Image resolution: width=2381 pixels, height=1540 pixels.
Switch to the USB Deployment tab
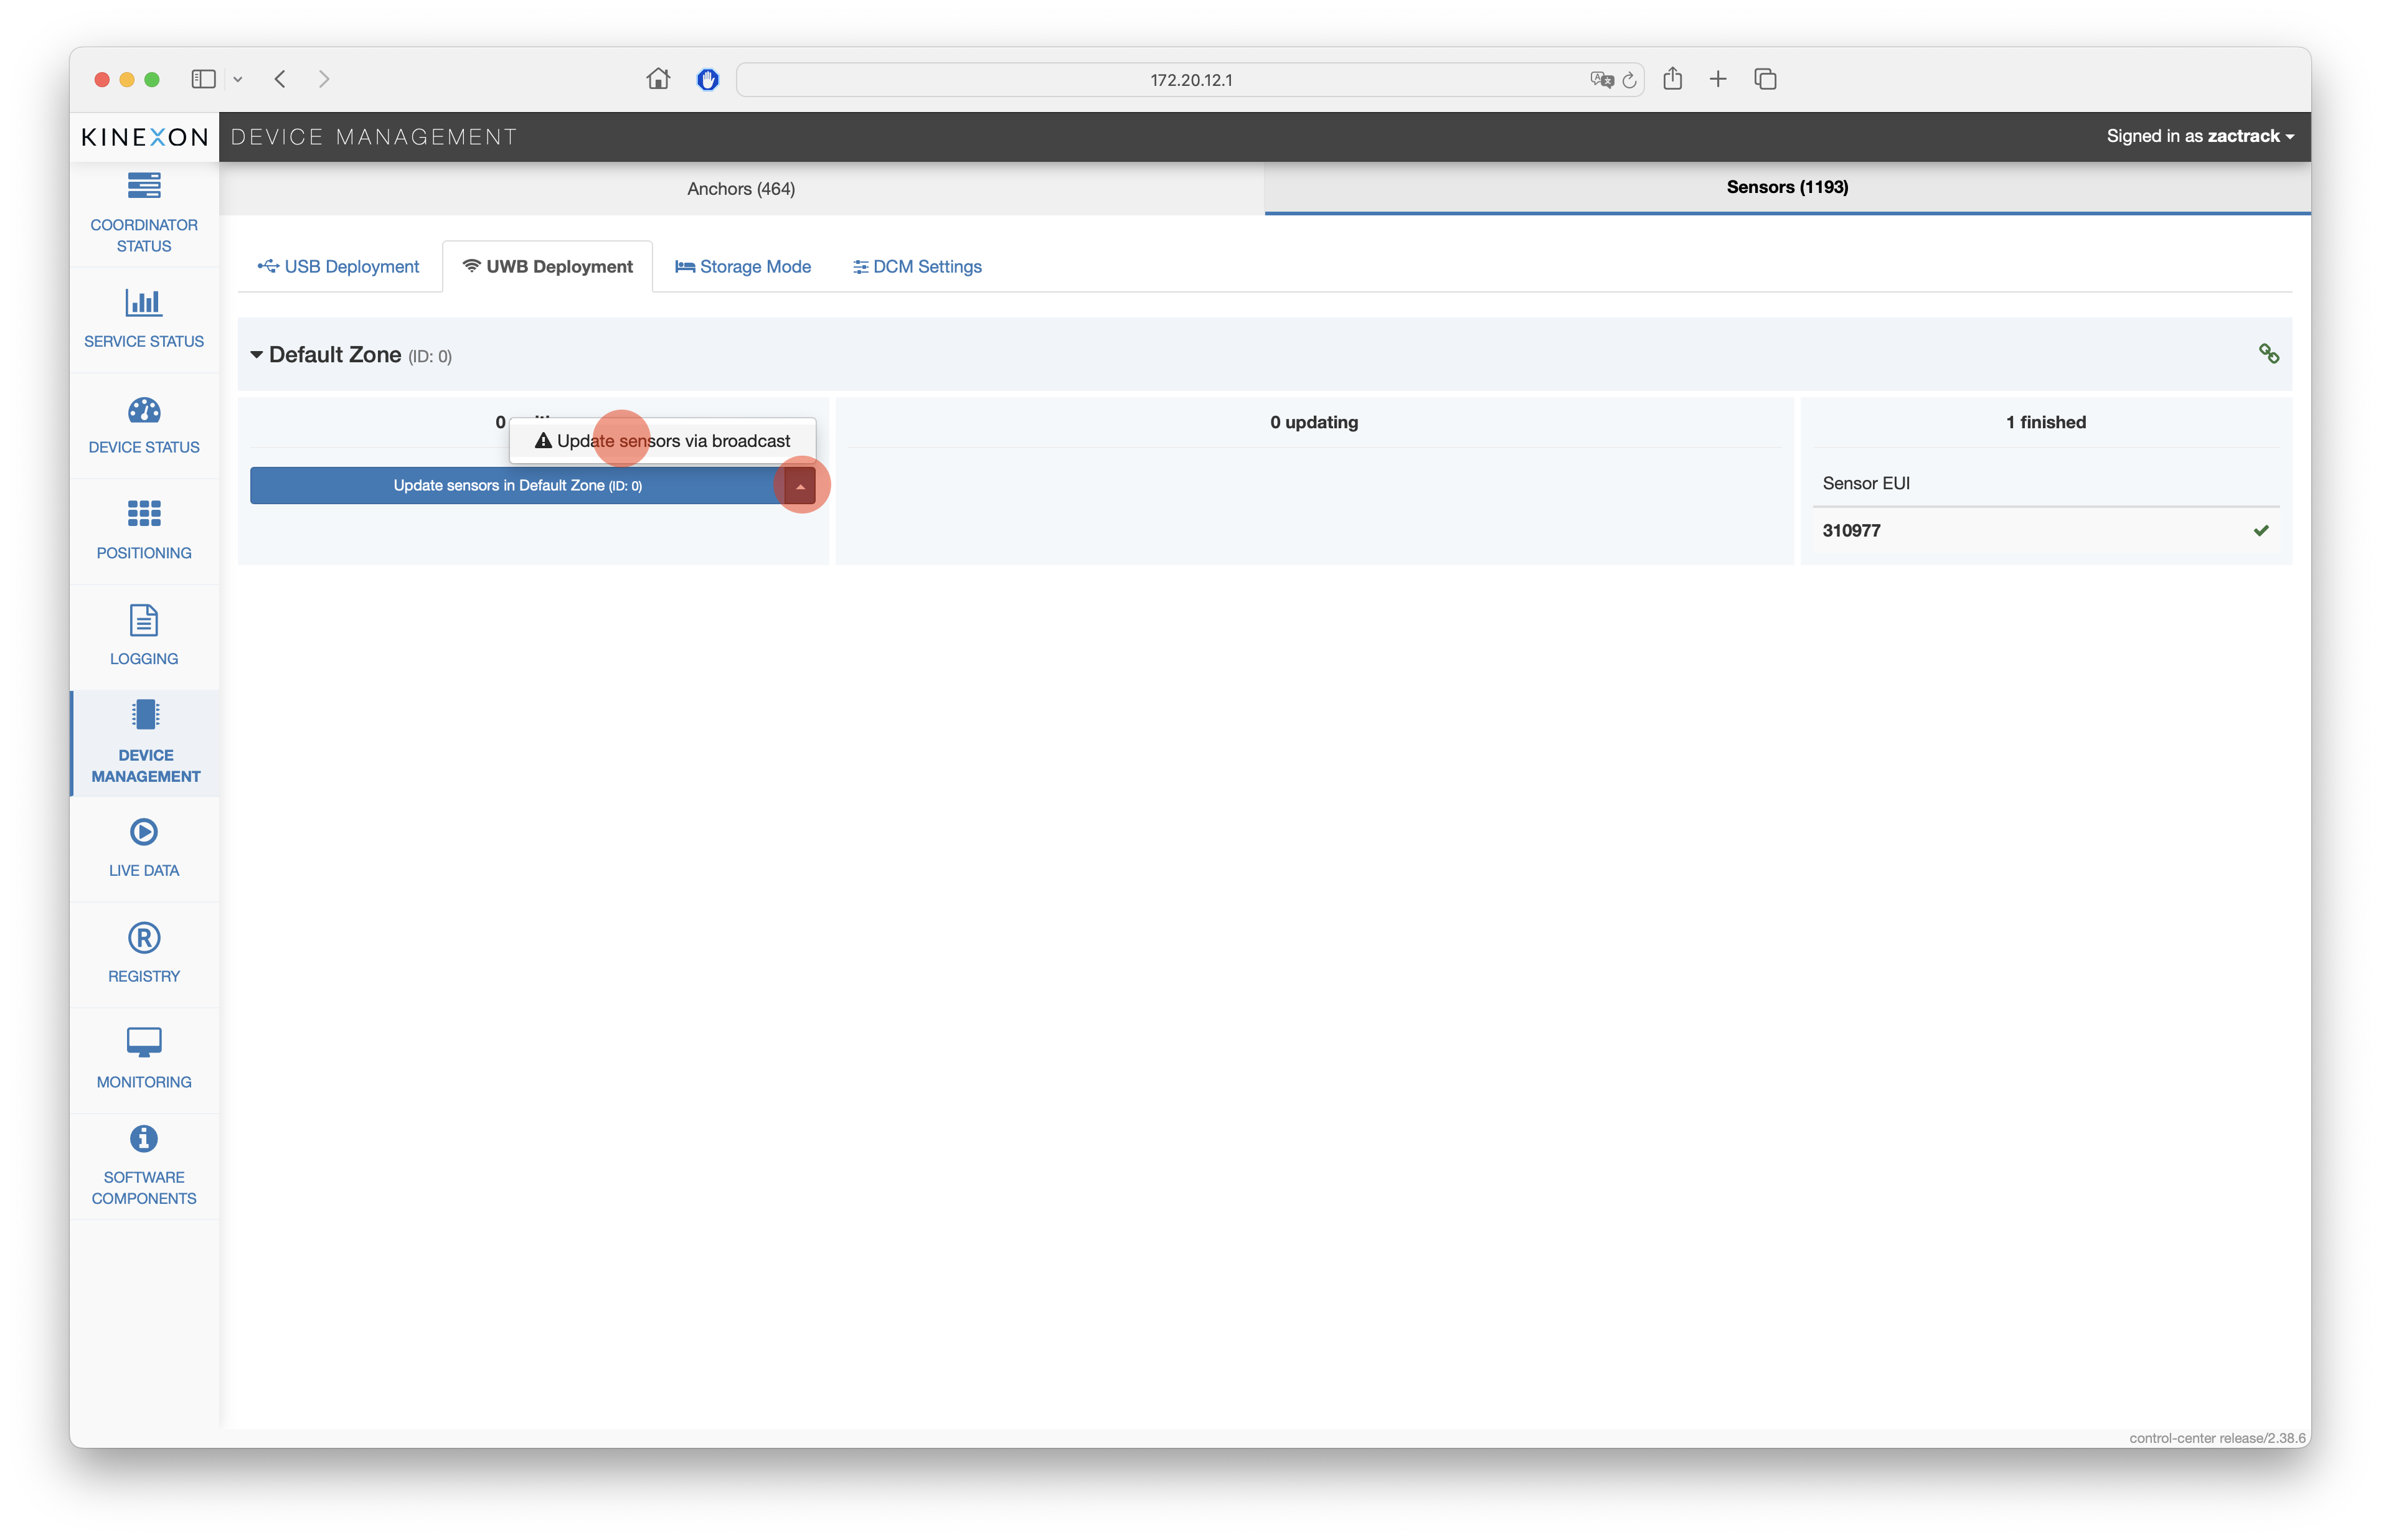point(339,267)
